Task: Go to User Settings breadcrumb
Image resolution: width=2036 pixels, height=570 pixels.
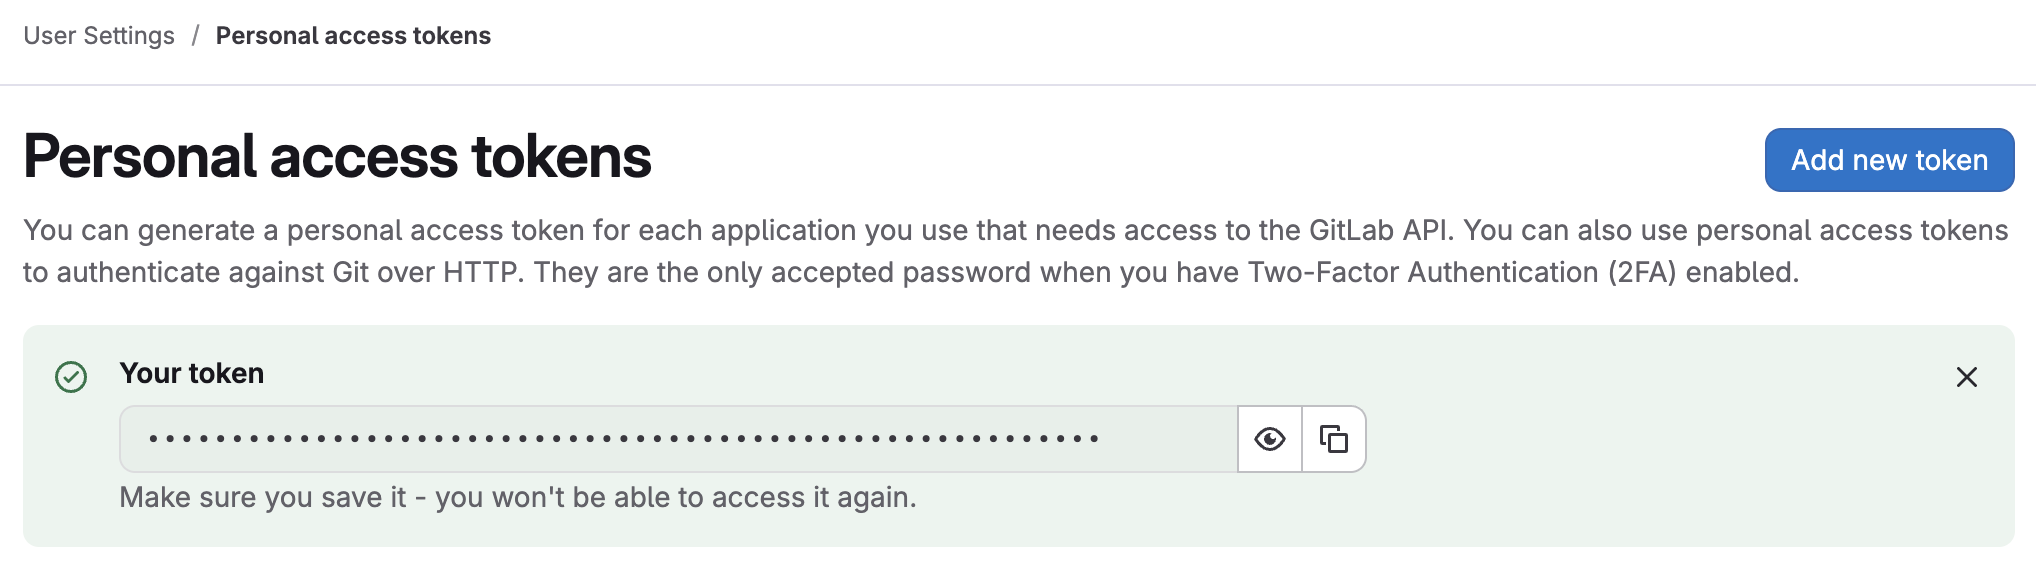Action: tap(99, 36)
